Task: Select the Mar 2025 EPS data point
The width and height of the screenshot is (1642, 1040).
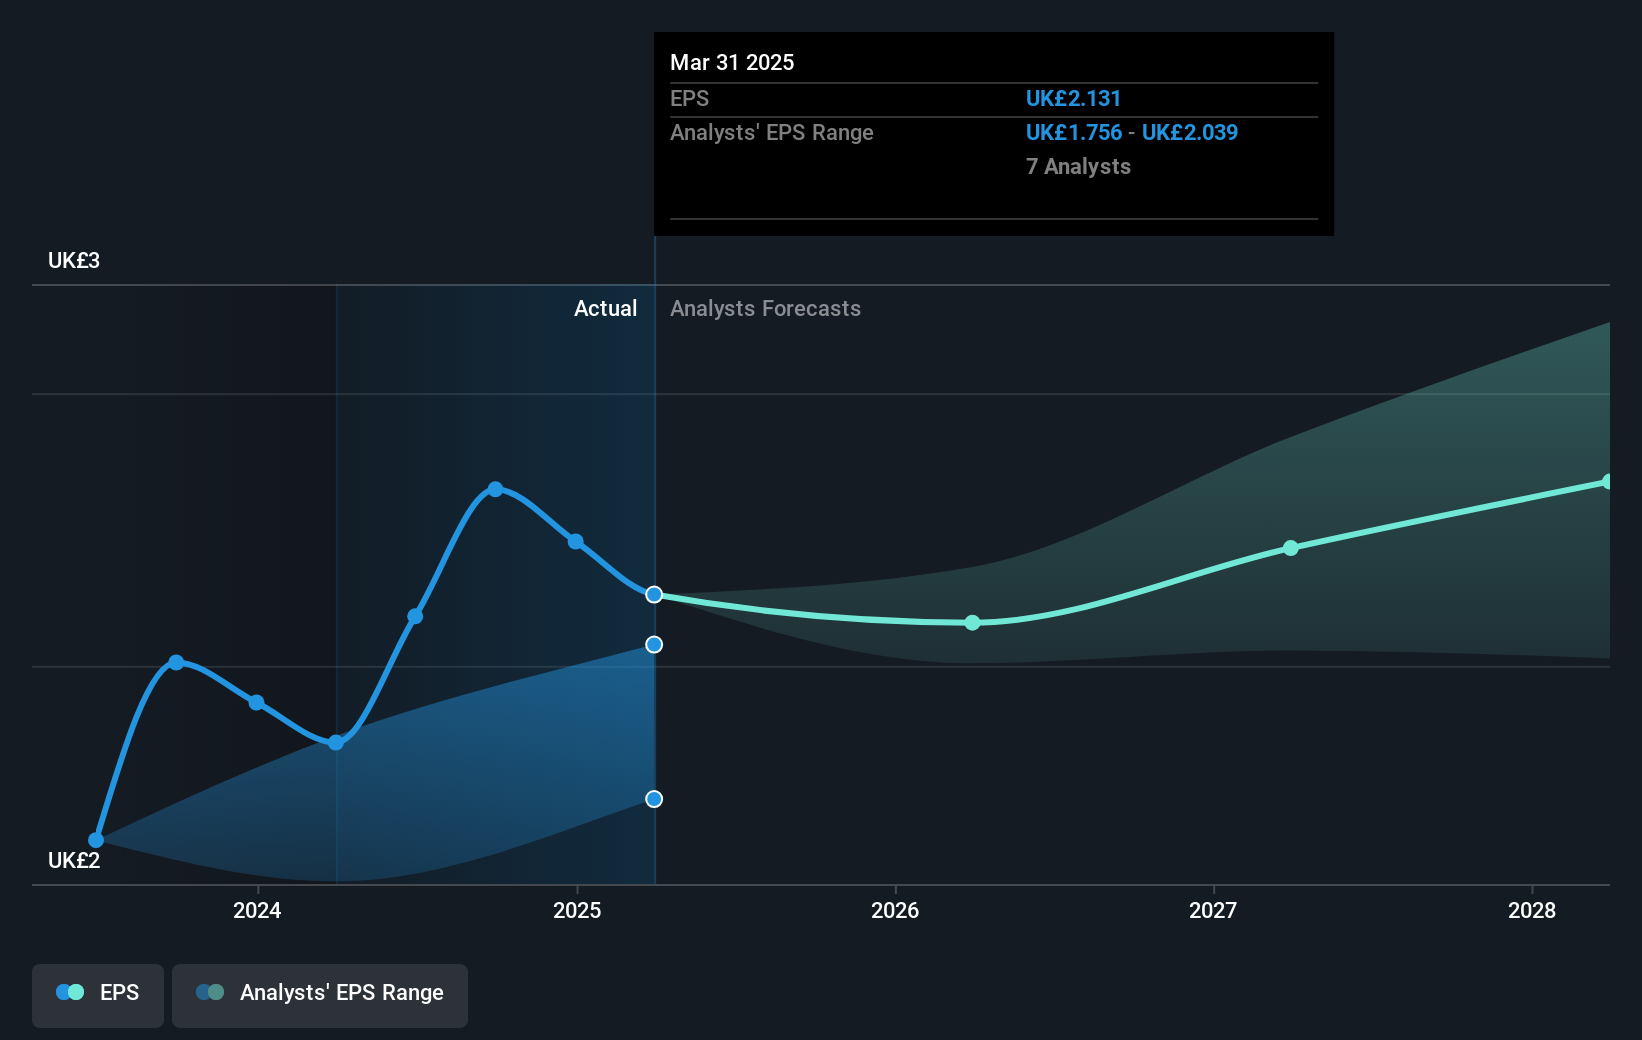Action: point(654,594)
